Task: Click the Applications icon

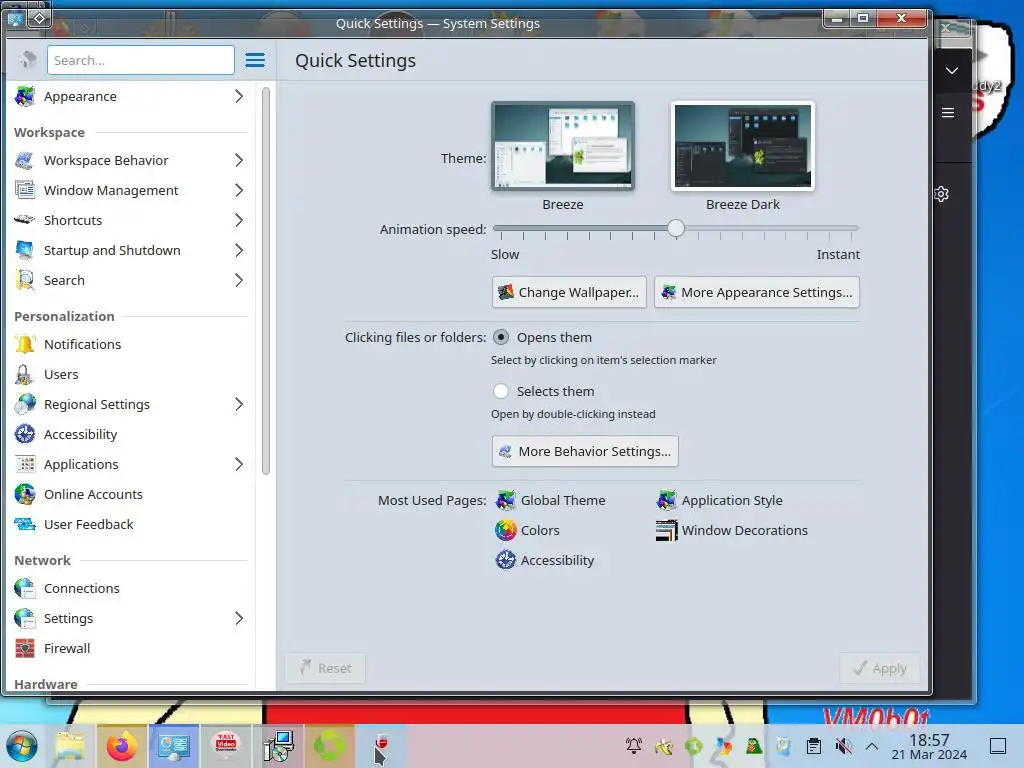Action: tap(25, 464)
